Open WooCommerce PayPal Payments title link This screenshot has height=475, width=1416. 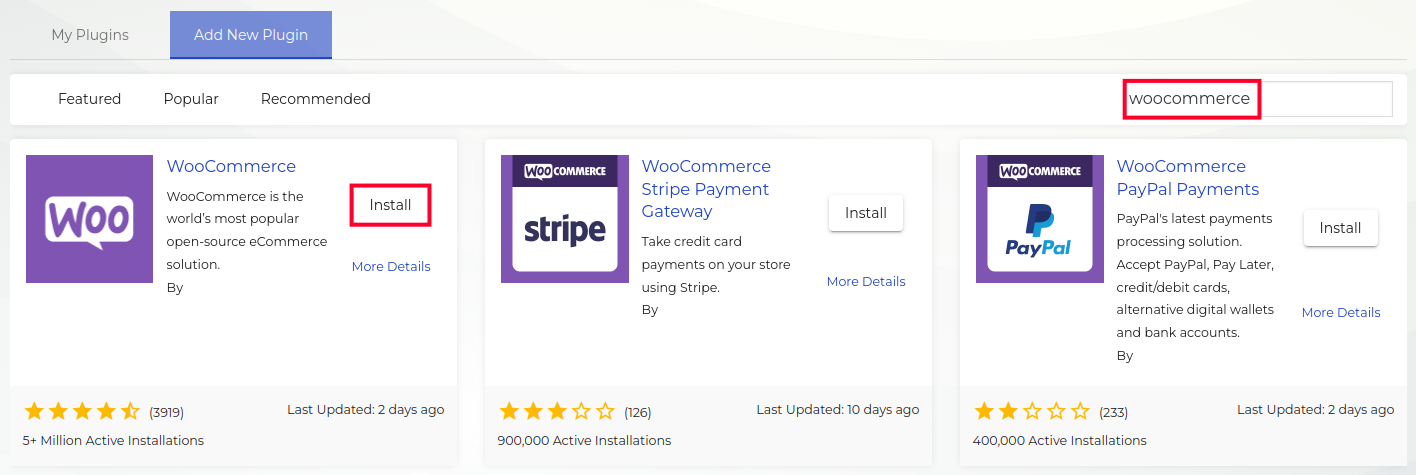point(1187,178)
